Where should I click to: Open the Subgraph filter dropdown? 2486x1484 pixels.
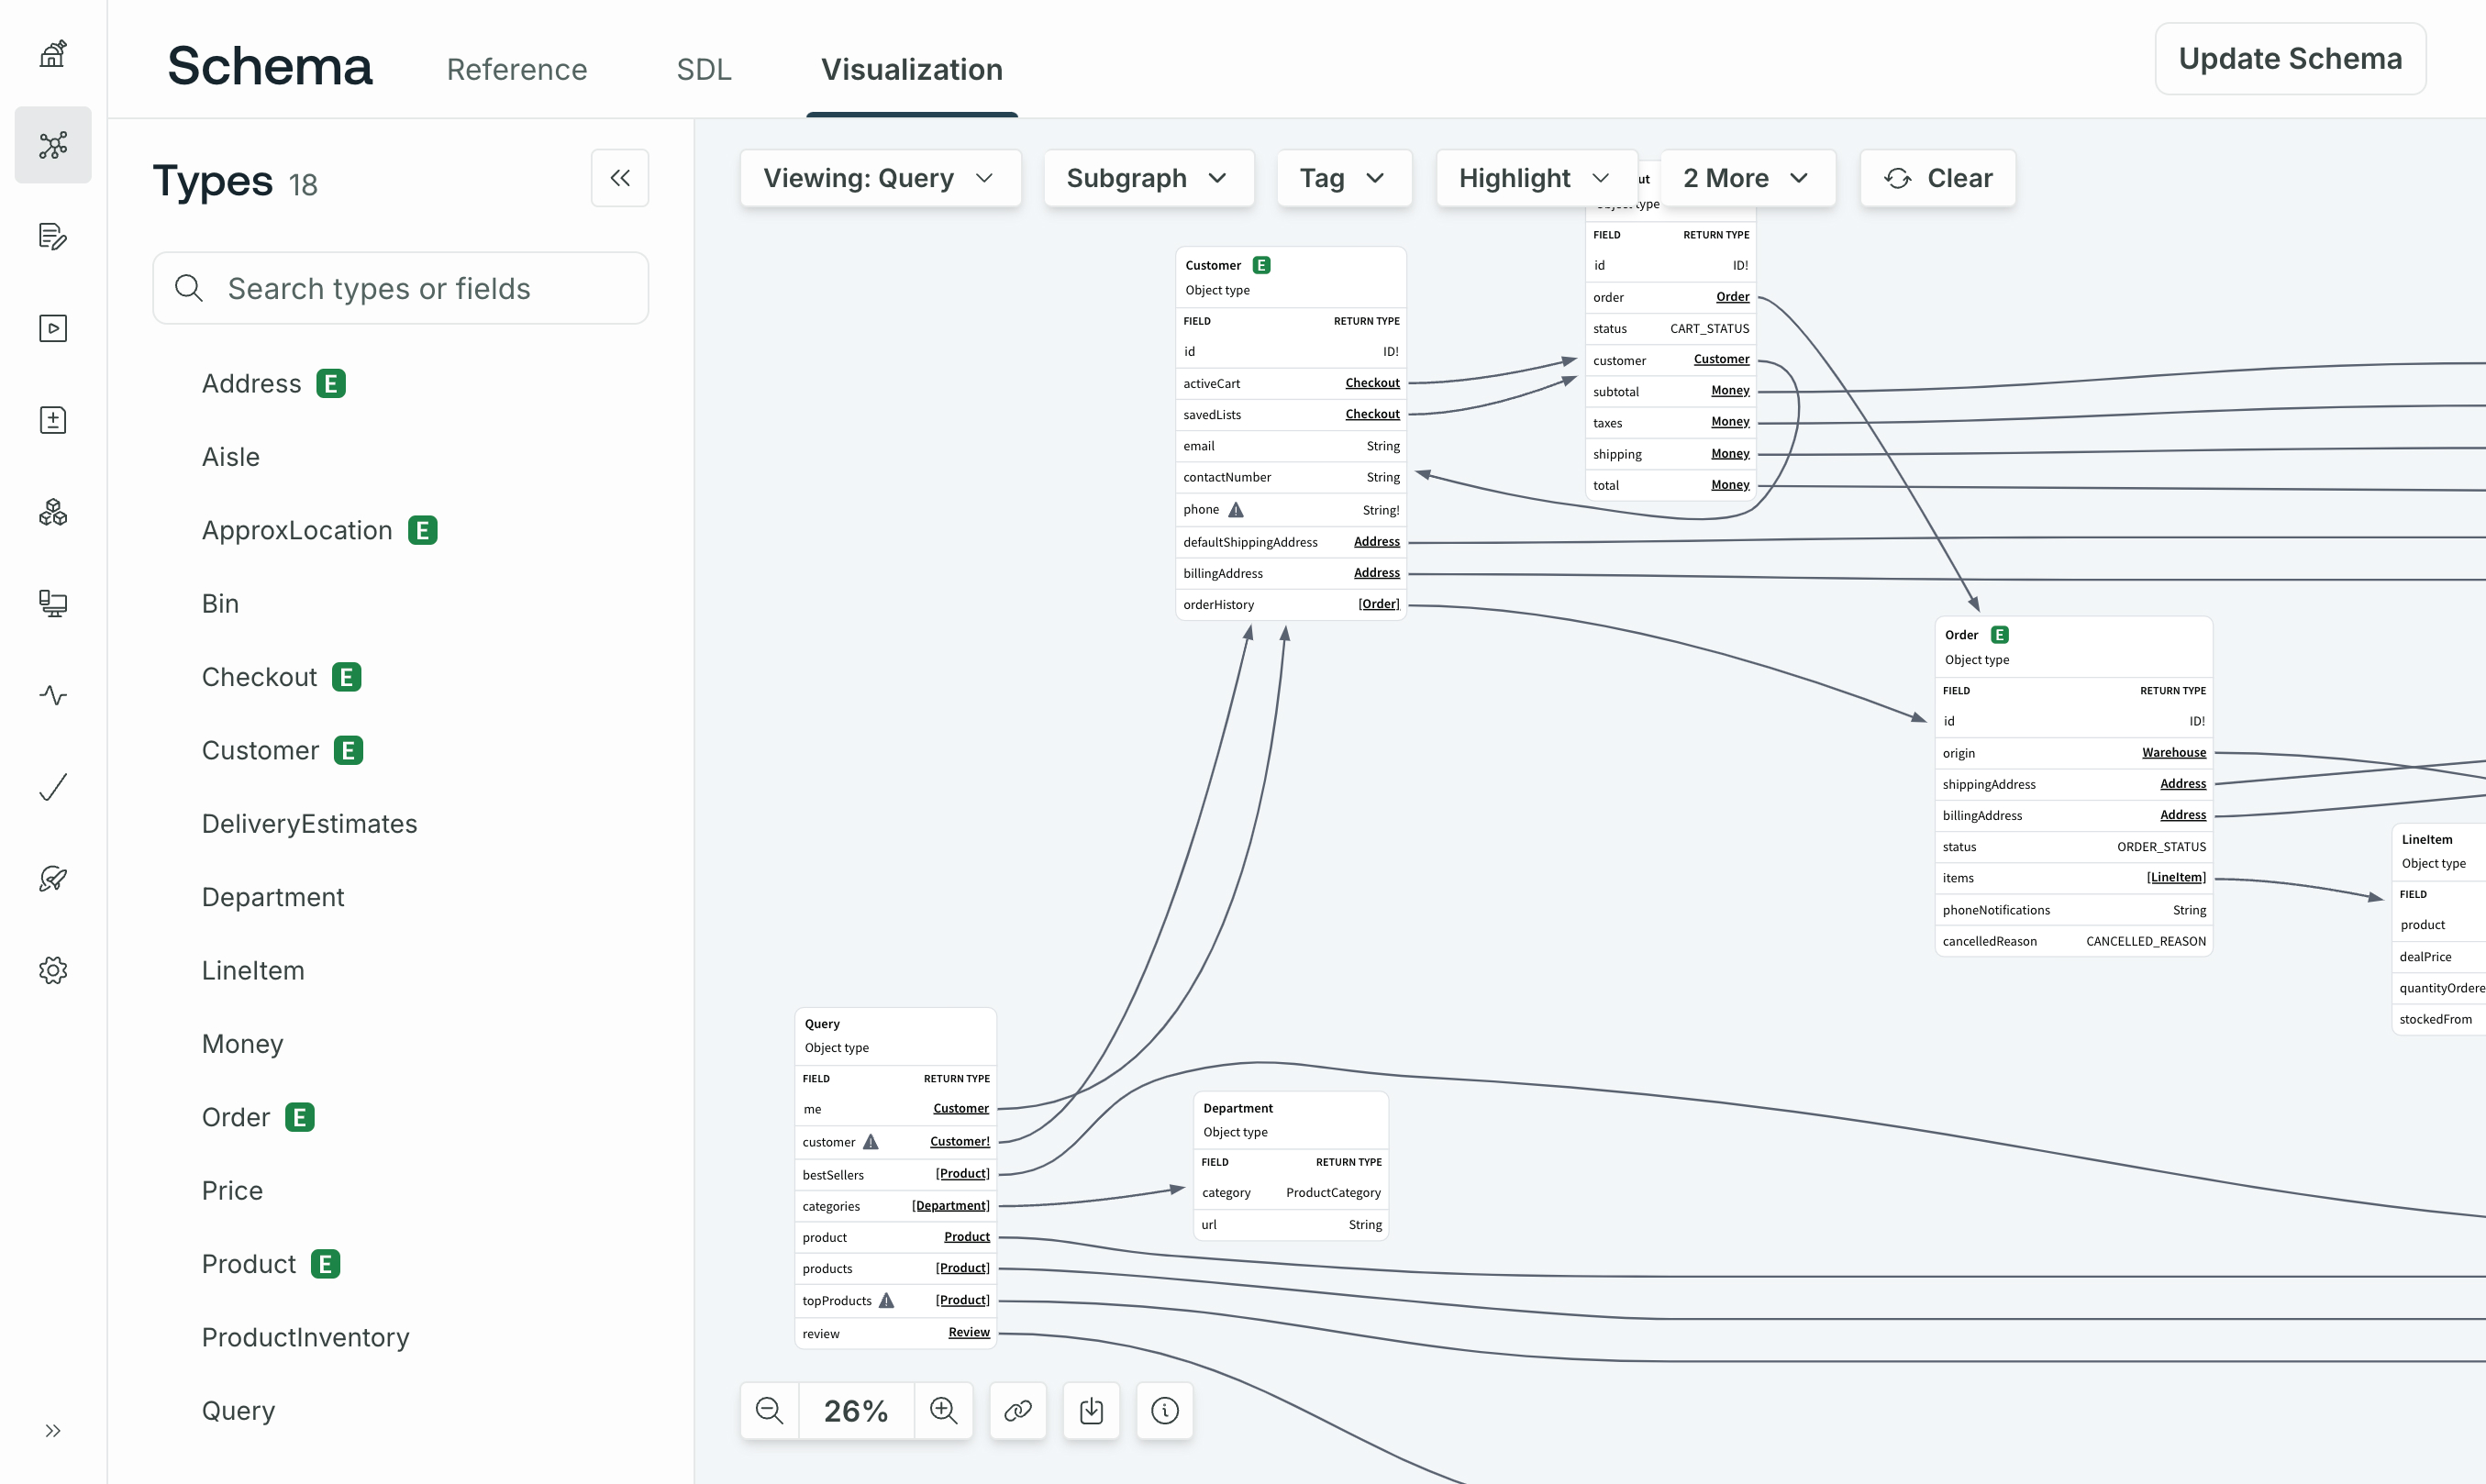[x=1149, y=178]
